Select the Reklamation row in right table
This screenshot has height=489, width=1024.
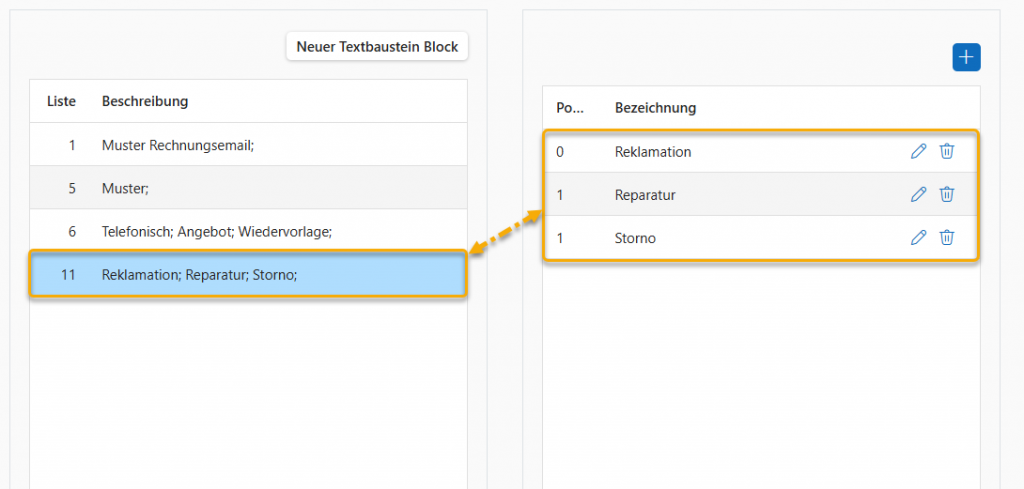click(x=653, y=152)
